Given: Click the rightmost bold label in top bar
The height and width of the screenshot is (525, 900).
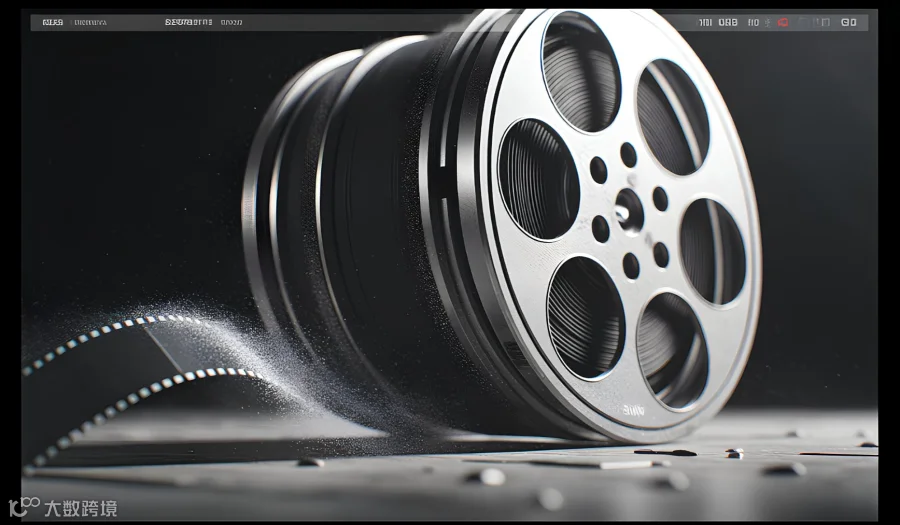Looking at the screenshot, I should pos(849,22).
